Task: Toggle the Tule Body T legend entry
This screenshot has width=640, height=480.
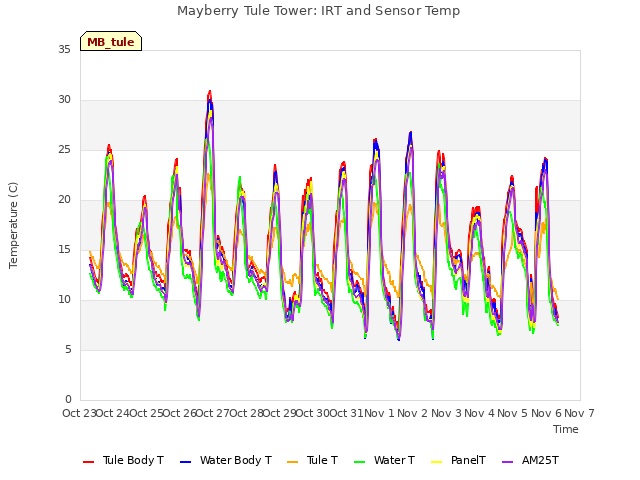Action: point(123,460)
